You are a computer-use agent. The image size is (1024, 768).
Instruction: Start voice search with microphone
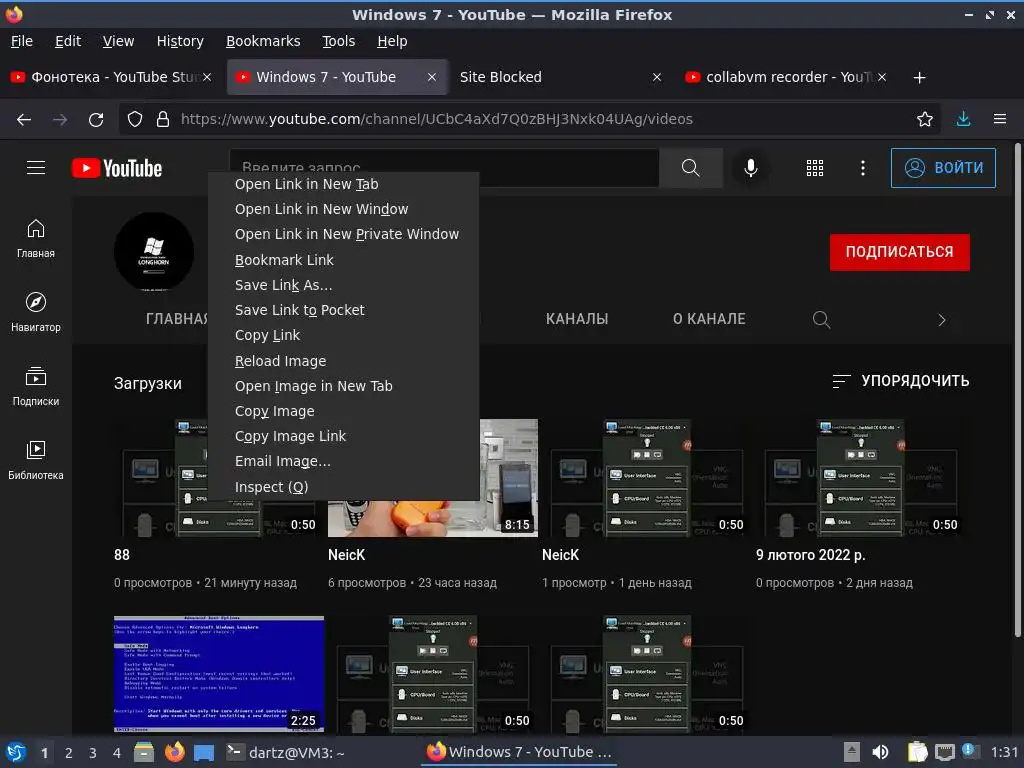pos(751,168)
